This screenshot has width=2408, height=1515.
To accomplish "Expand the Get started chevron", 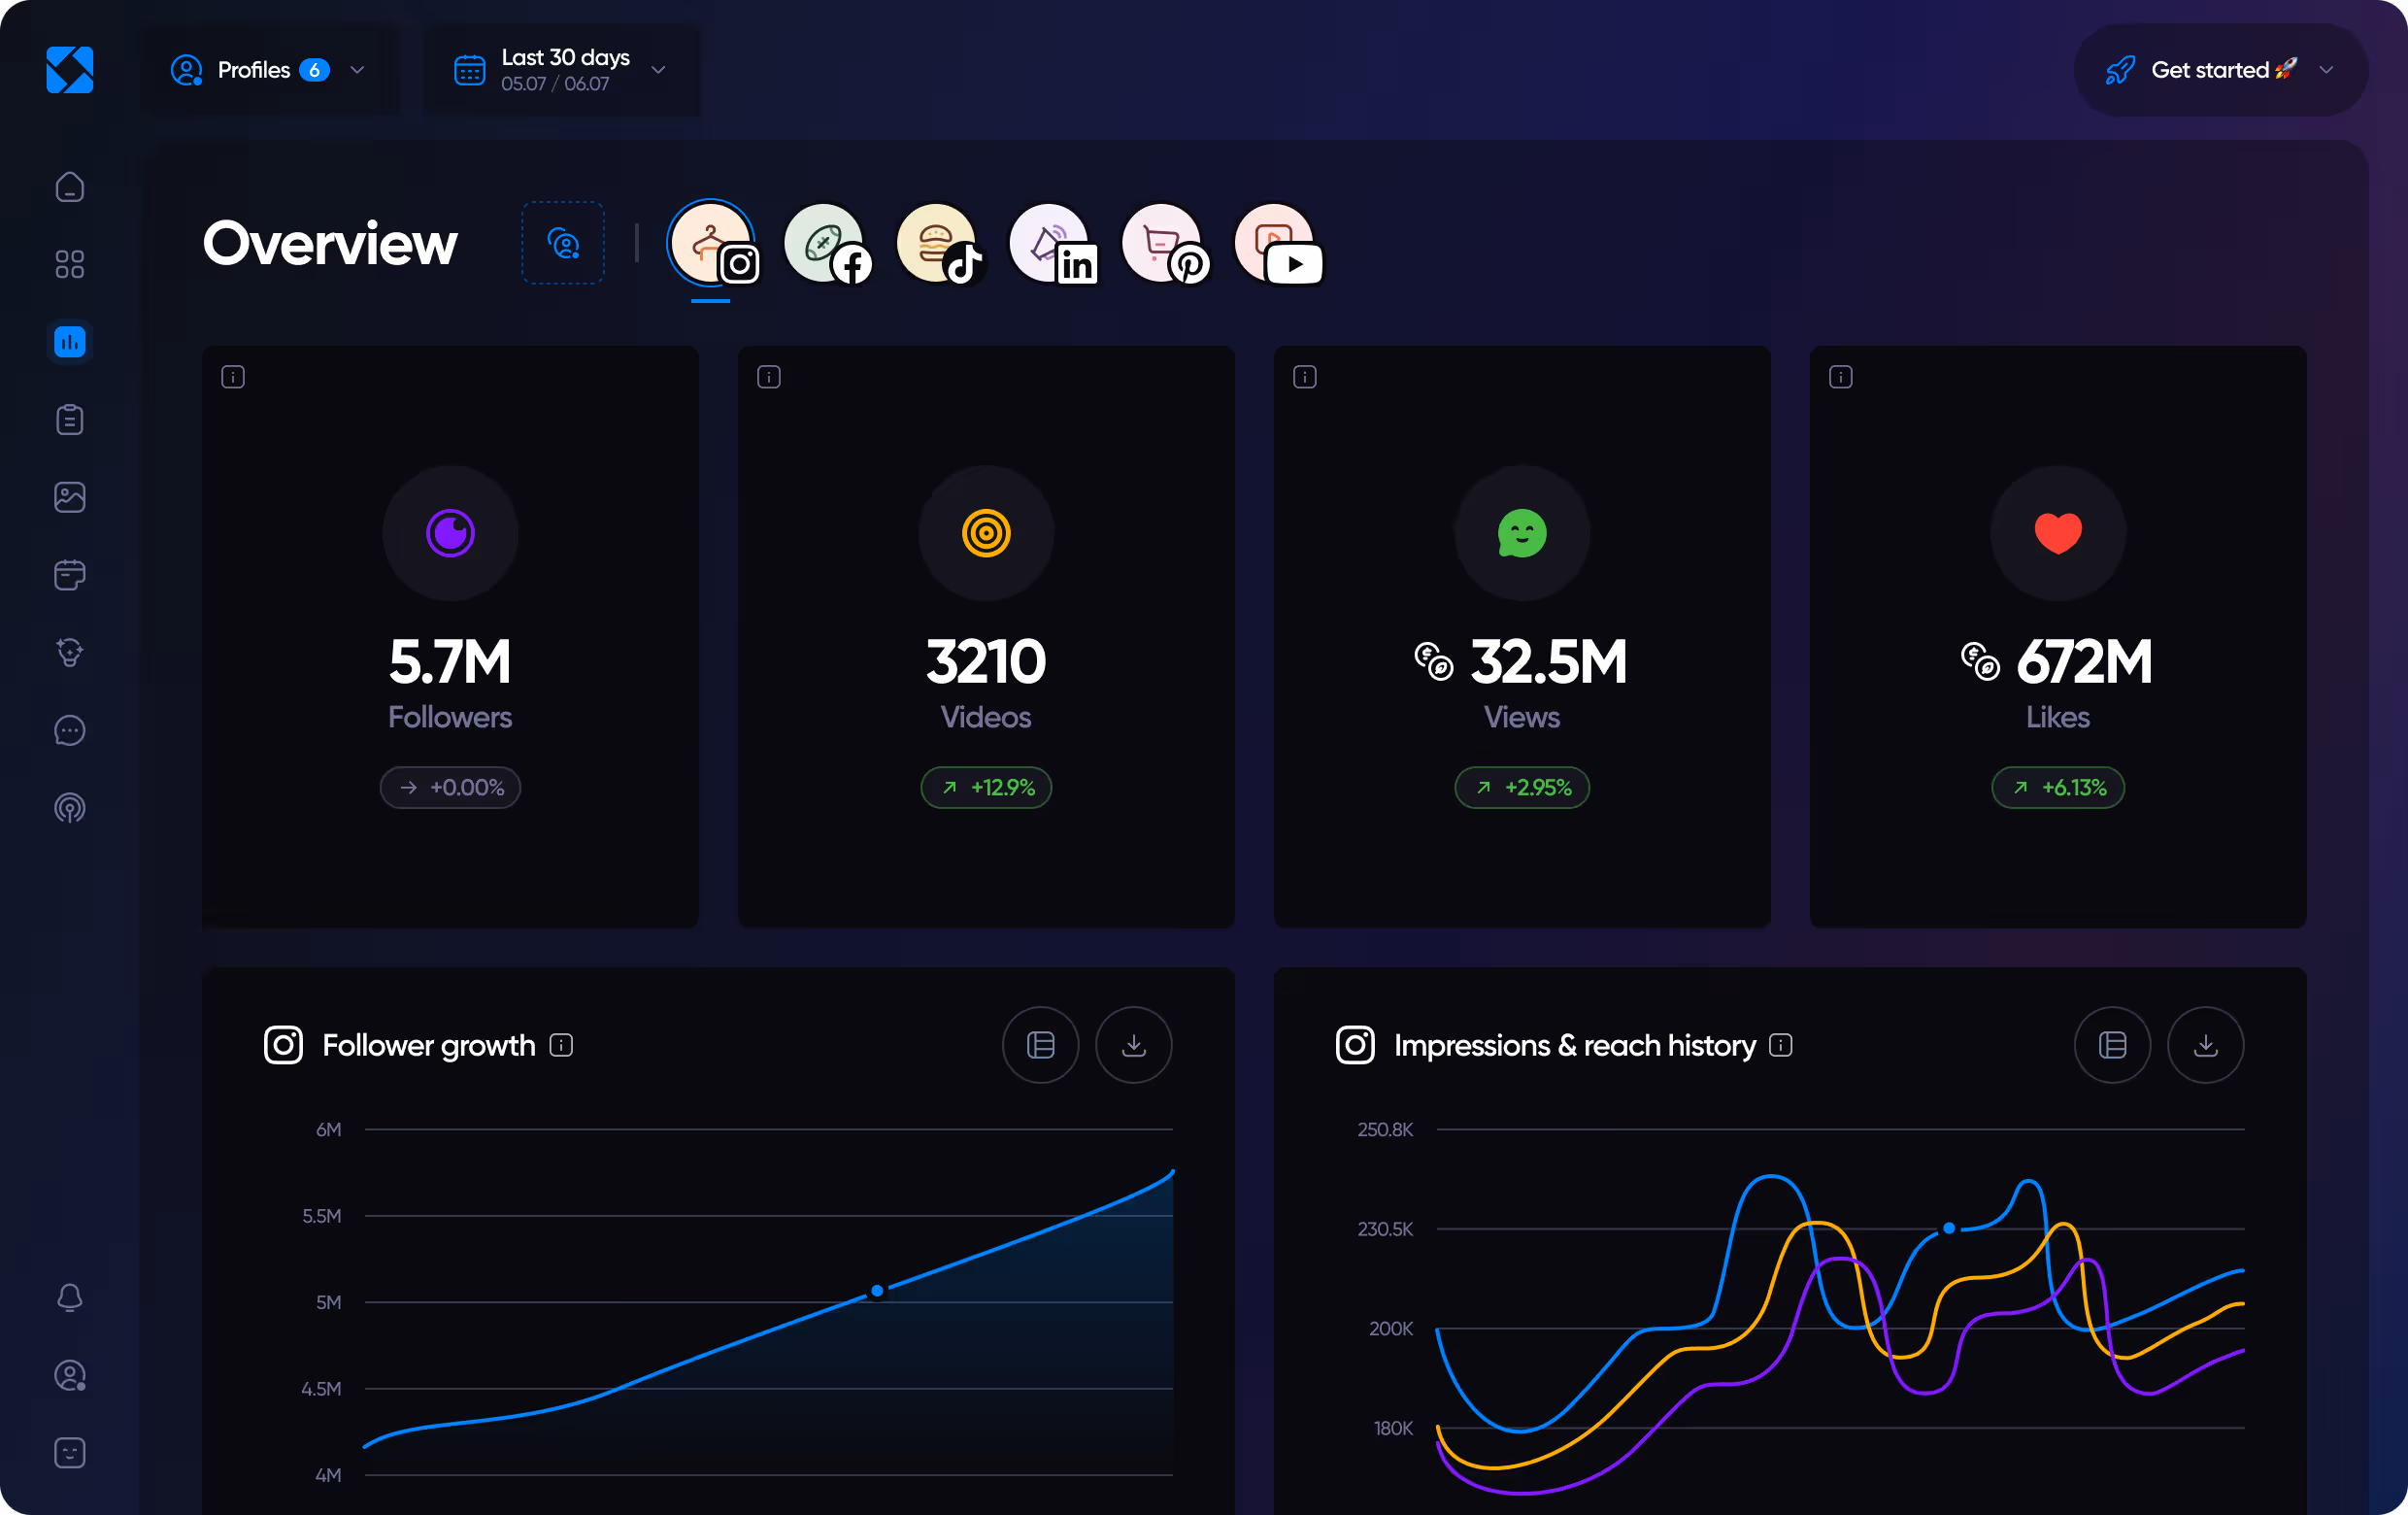I will tap(2326, 70).
